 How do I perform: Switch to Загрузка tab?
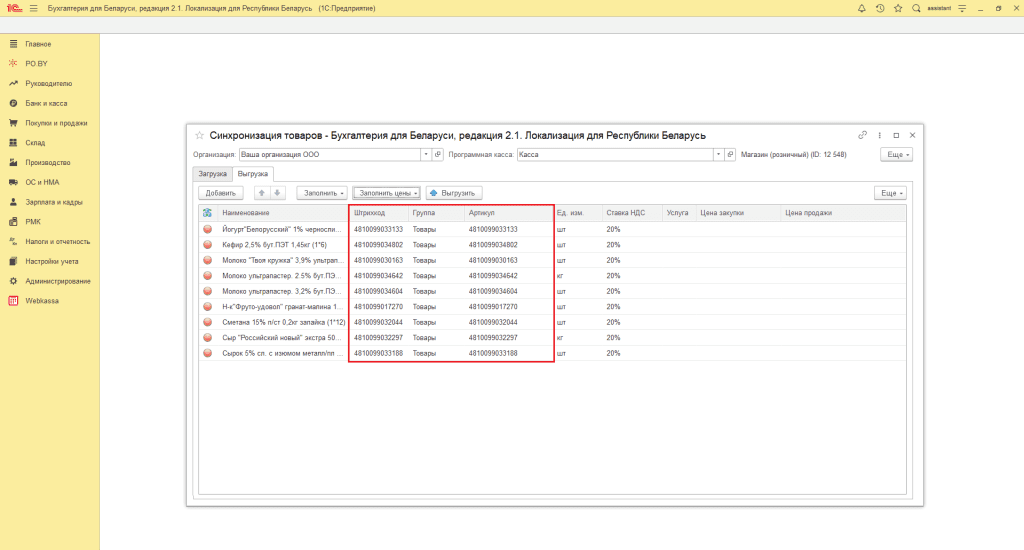point(212,174)
